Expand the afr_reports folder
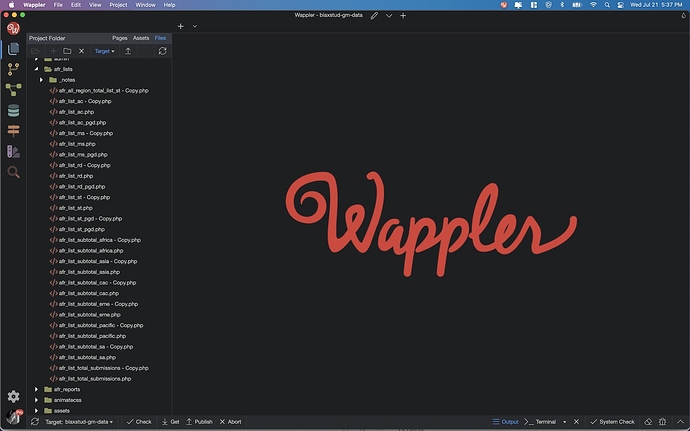 click(37, 390)
